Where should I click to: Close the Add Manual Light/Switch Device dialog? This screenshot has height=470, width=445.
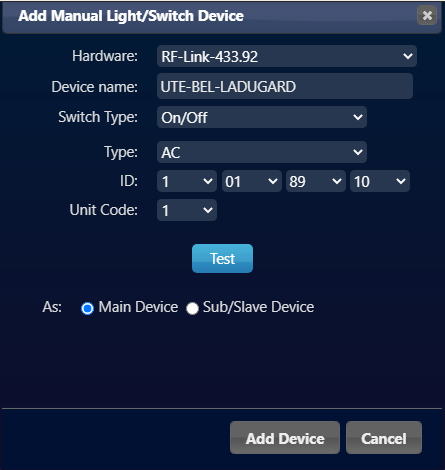click(x=427, y=15)
